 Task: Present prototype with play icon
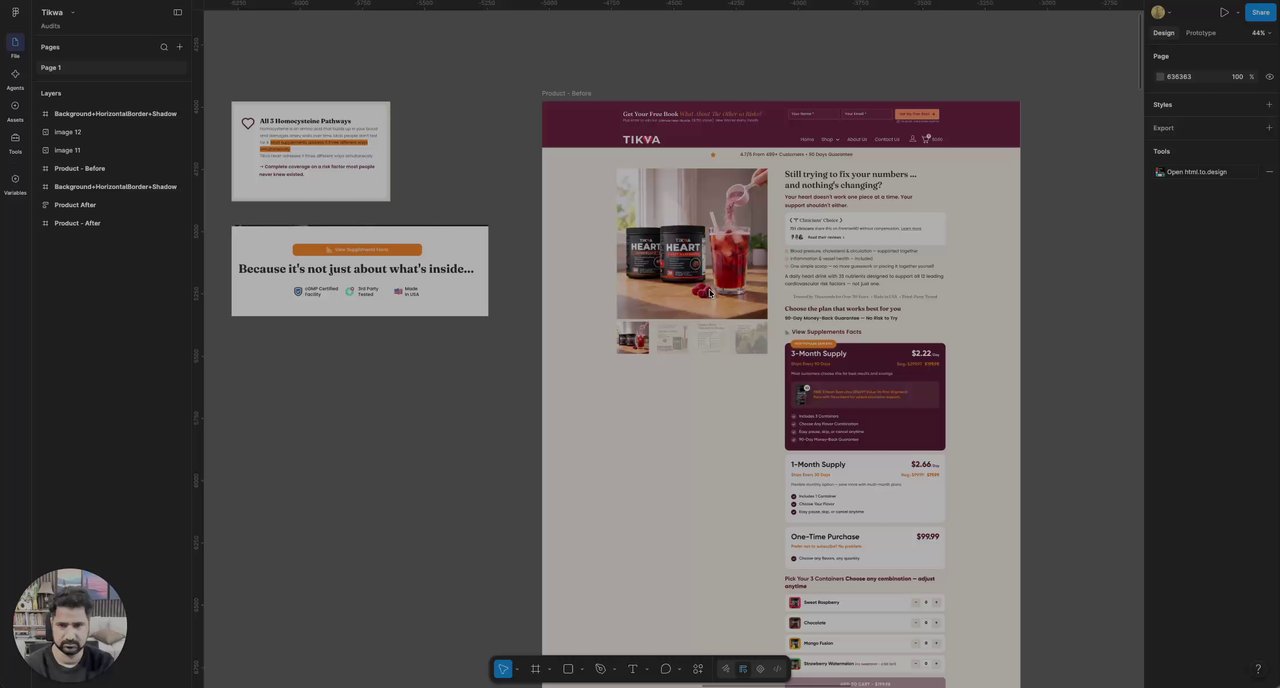[1224, 12]
